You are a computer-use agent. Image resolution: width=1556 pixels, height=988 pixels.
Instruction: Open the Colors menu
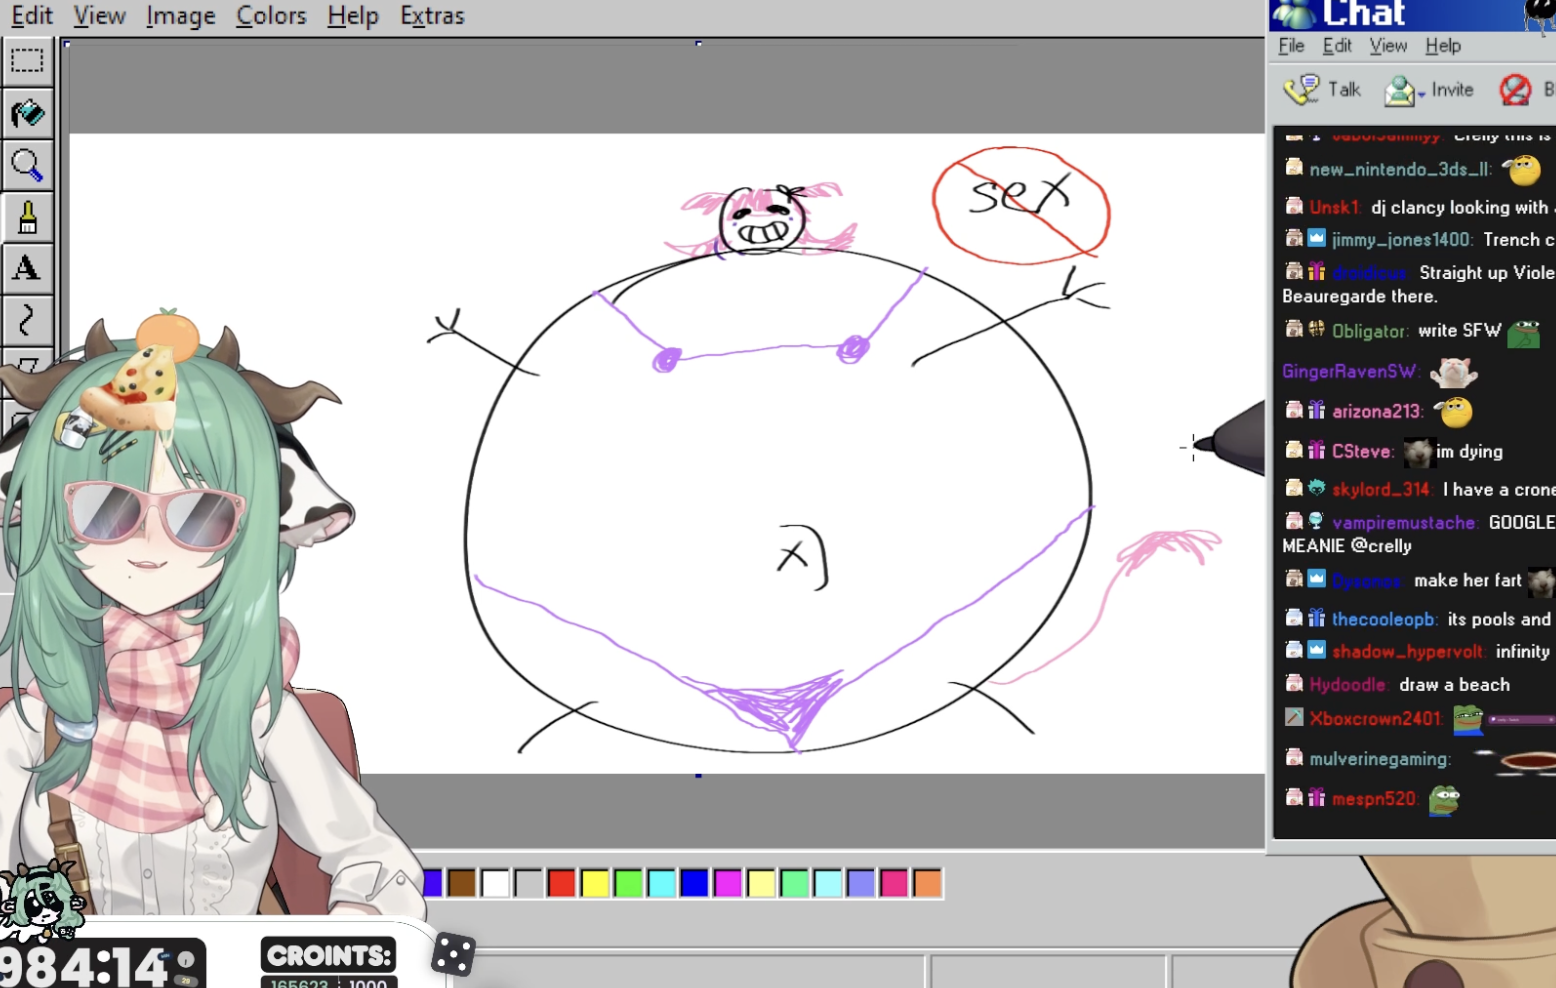pos(271,16)
